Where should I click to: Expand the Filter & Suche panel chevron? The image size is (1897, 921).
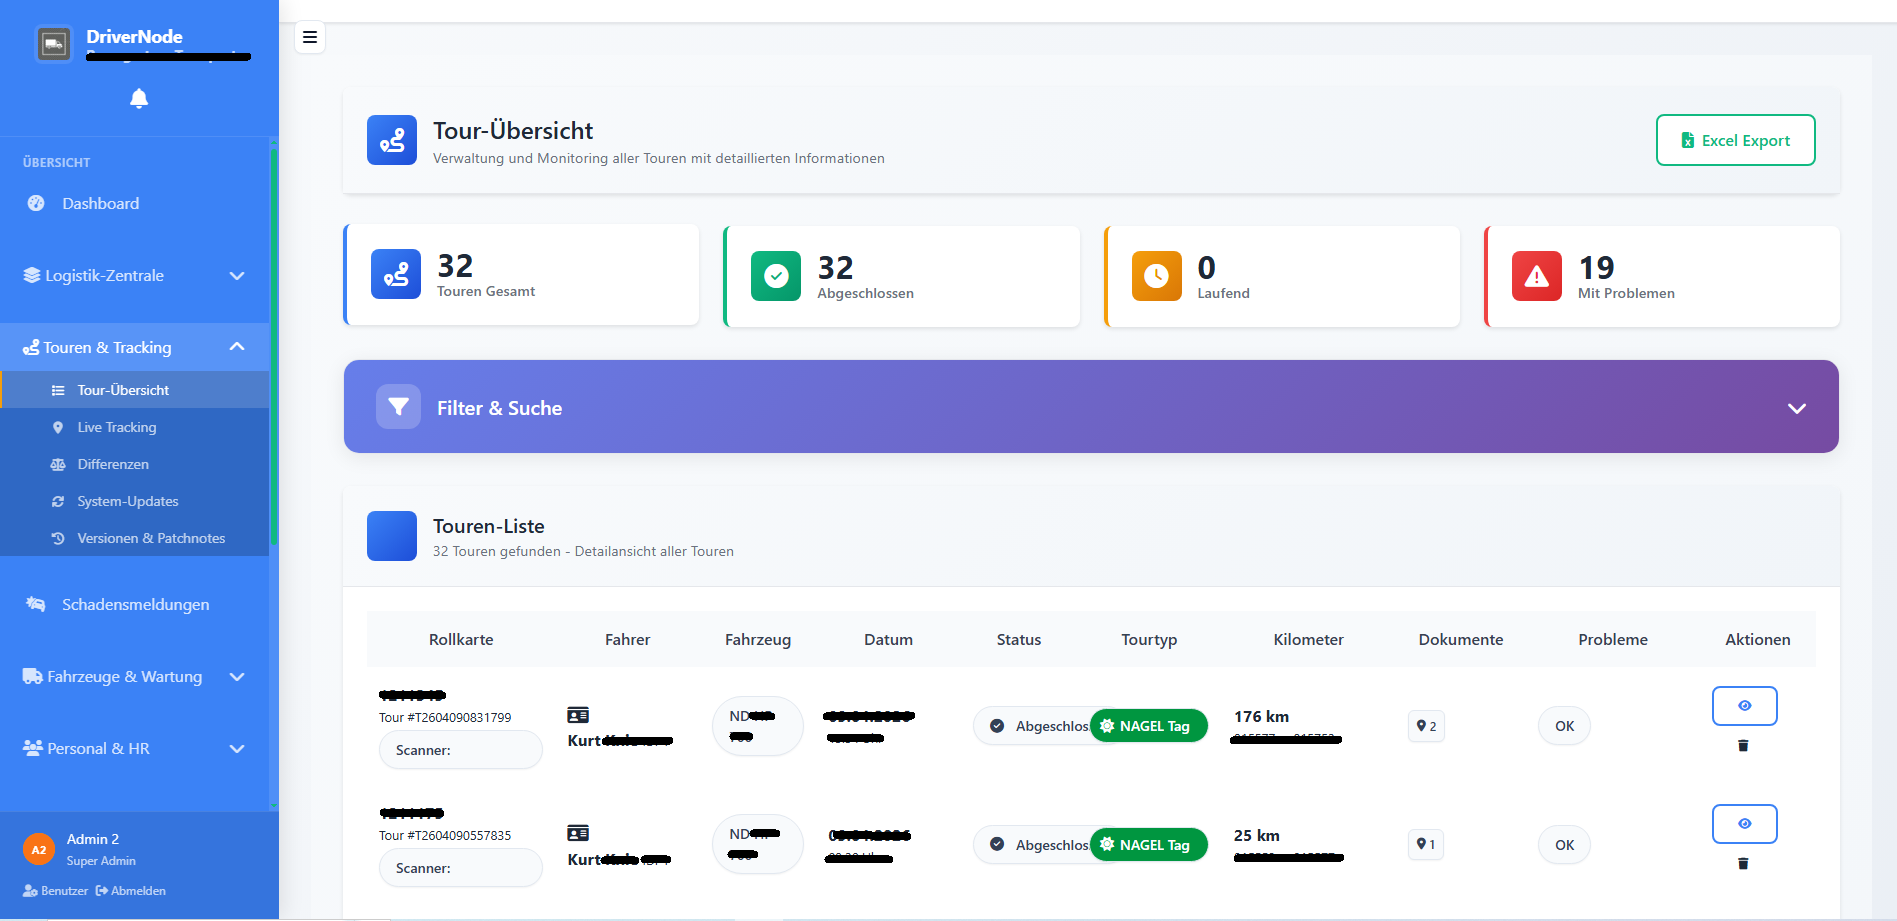click(1797, 408)
